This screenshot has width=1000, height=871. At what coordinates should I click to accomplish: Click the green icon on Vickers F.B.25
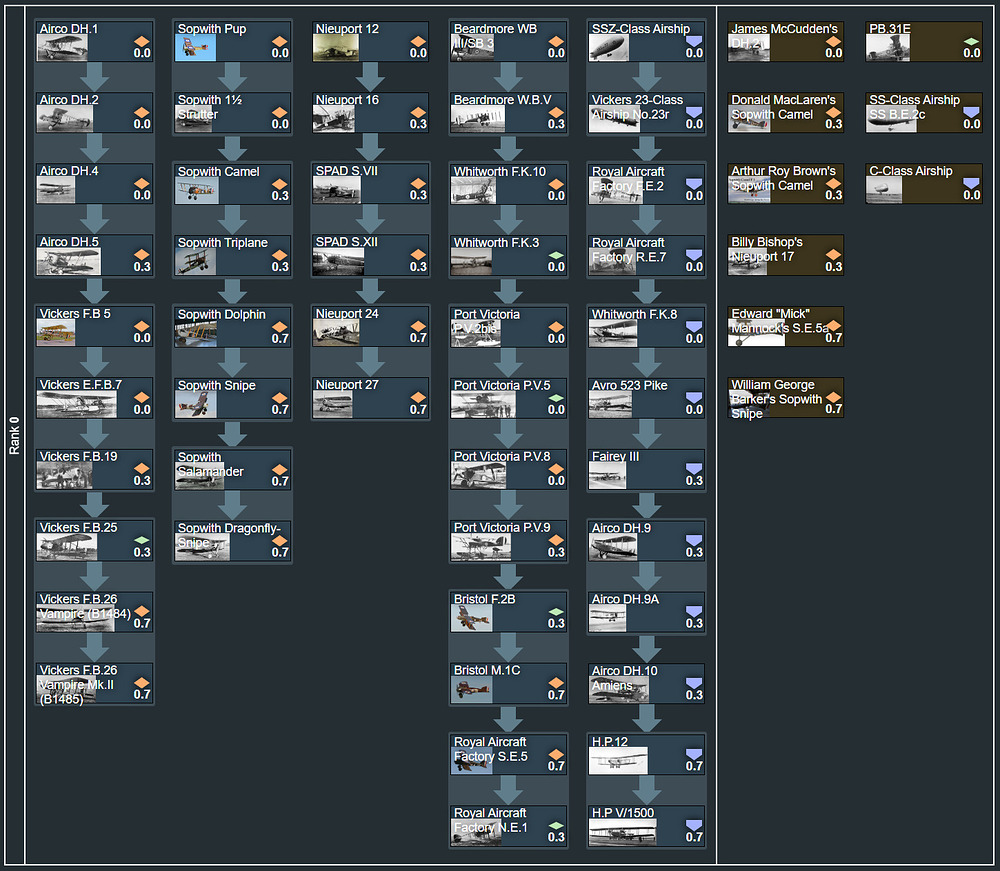coord(141,540)
